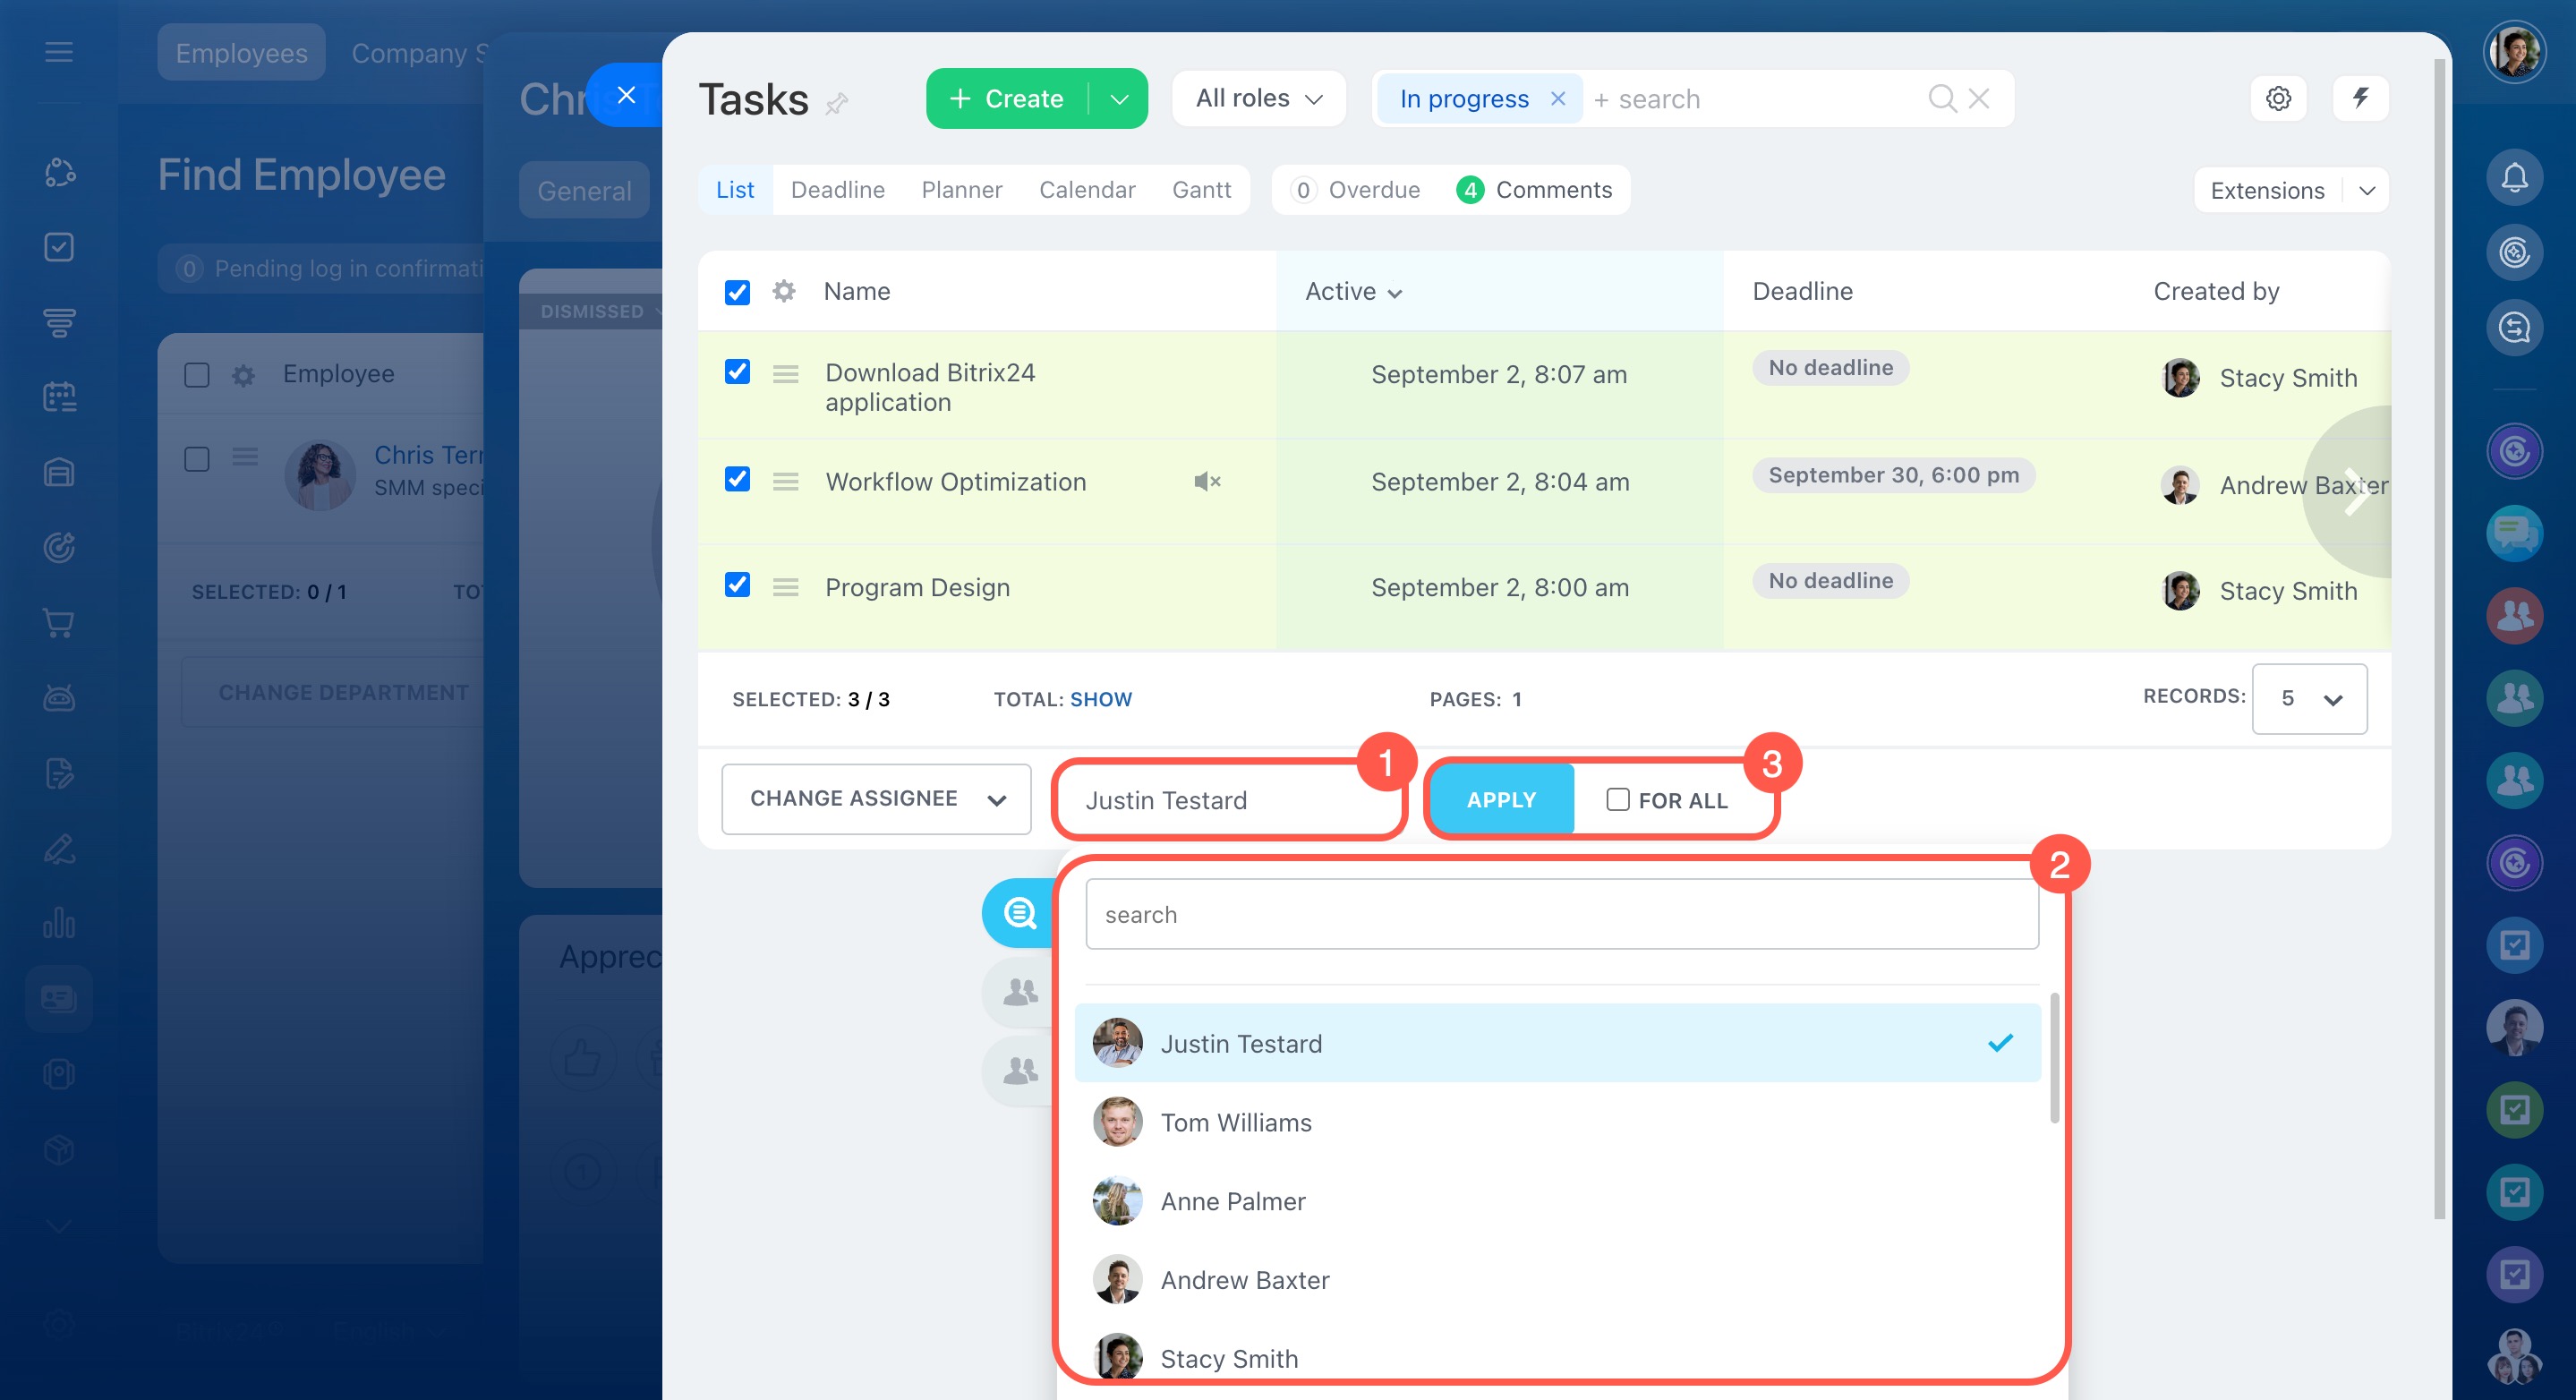Click the SHOW total link
This screenshot has width=2576, height=1400.
pos(1100,699)
